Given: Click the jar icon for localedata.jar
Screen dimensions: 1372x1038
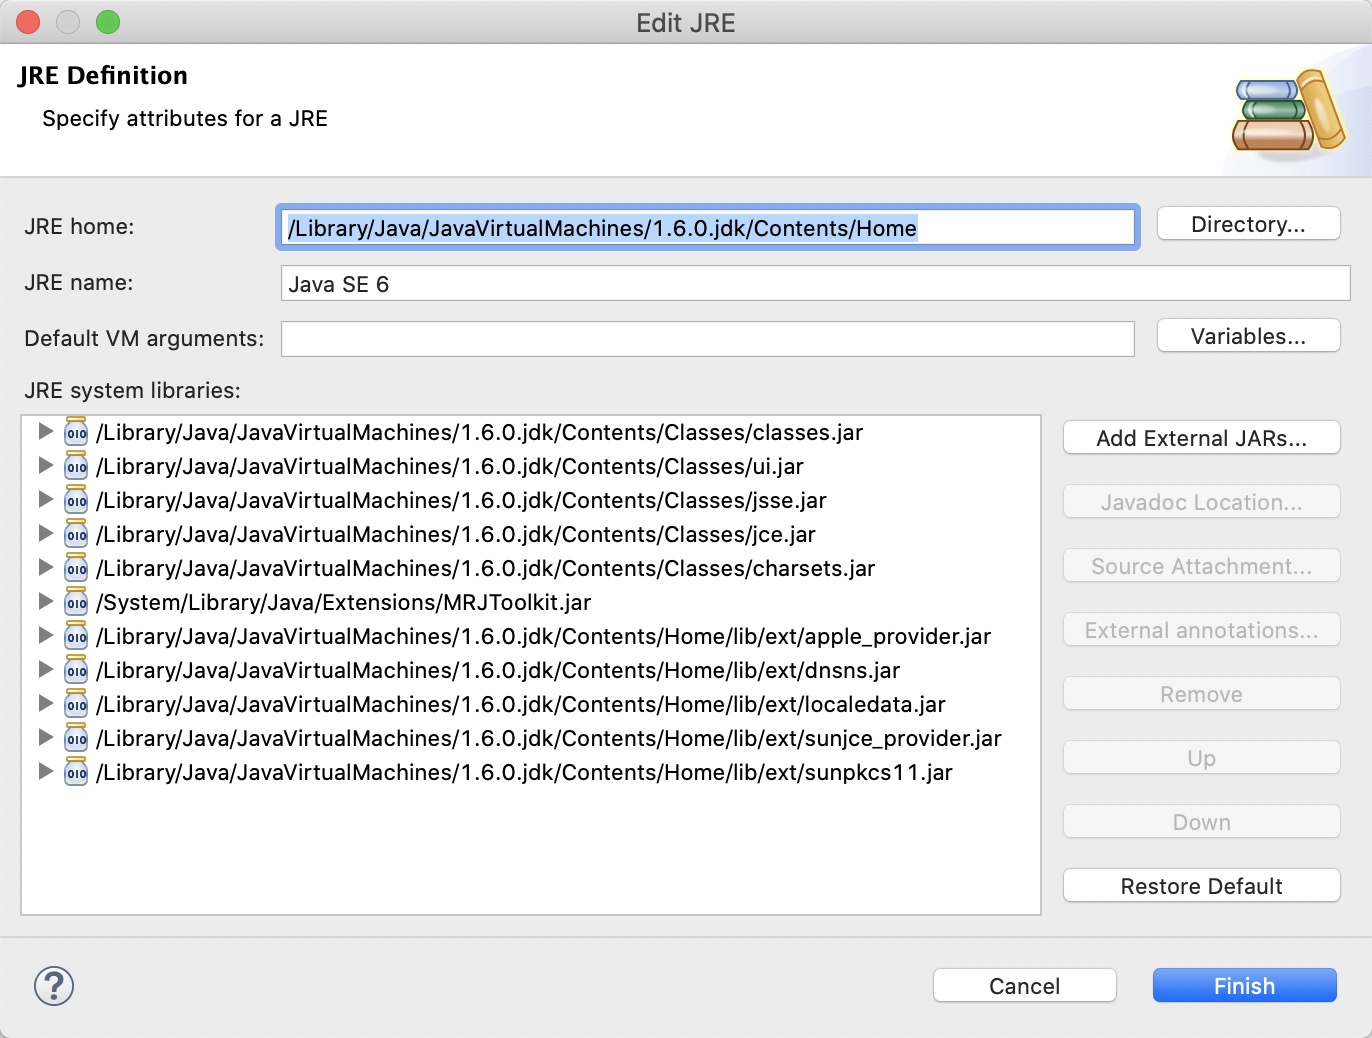Looking at the screenshot, I should pyautogui.click(x=76, y=704).
